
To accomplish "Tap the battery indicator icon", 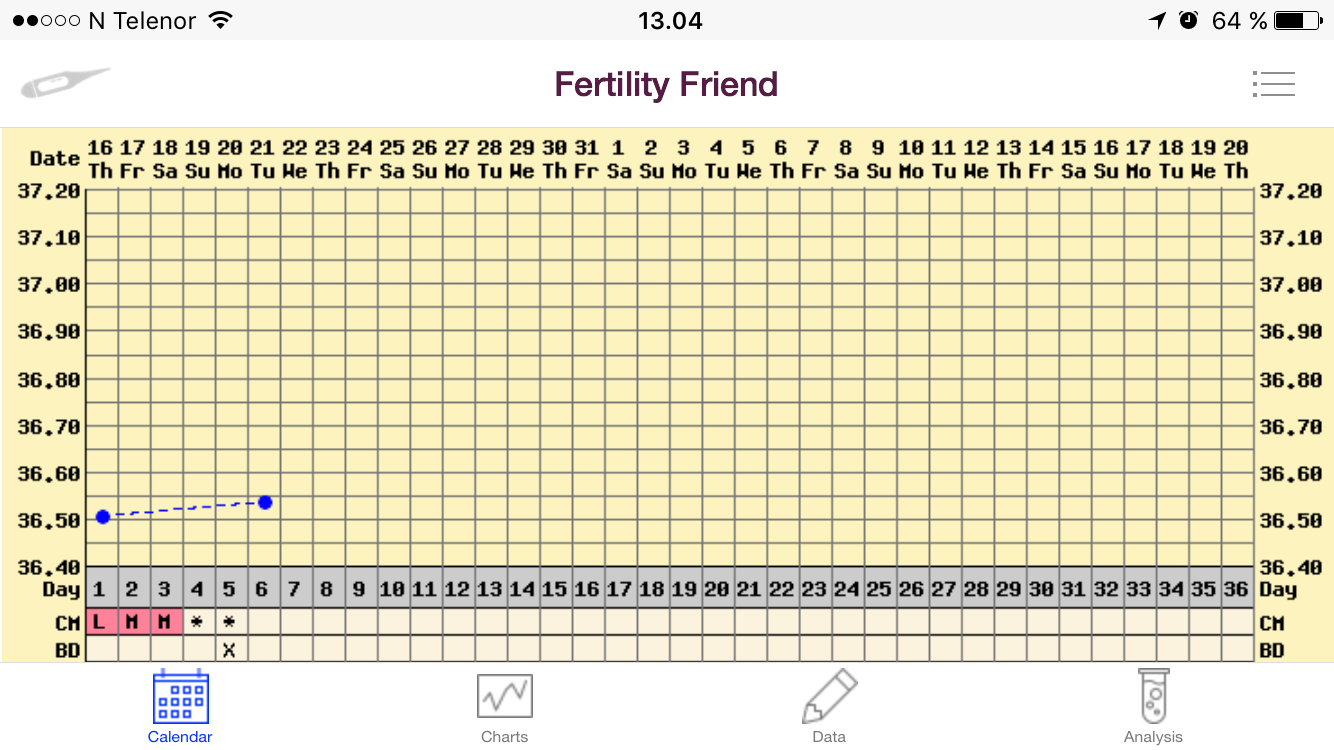I will [x=1297, y=20].
